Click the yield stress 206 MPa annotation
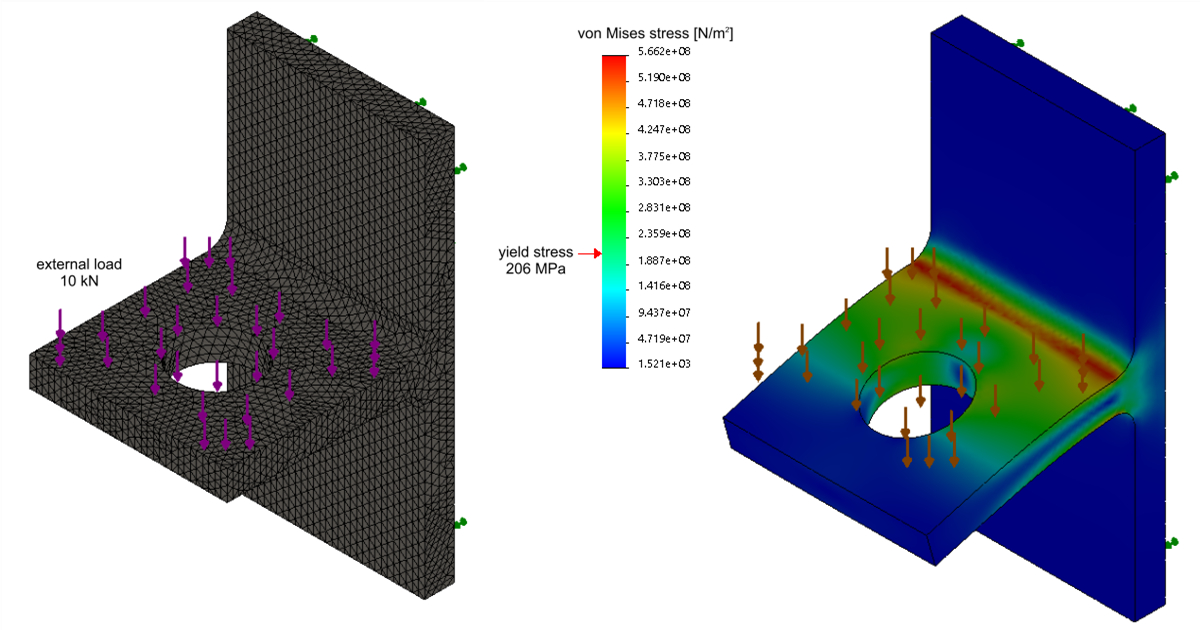Image resolution: width=1200 pixels, height=630 pixels. tap(538, 260)
